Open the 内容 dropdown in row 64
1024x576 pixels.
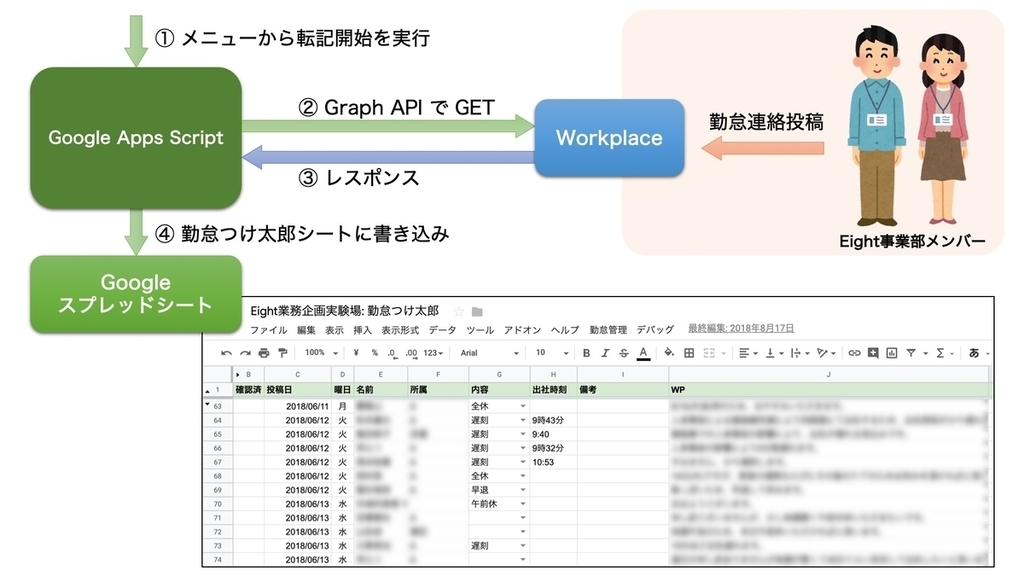tap(523, 421)
